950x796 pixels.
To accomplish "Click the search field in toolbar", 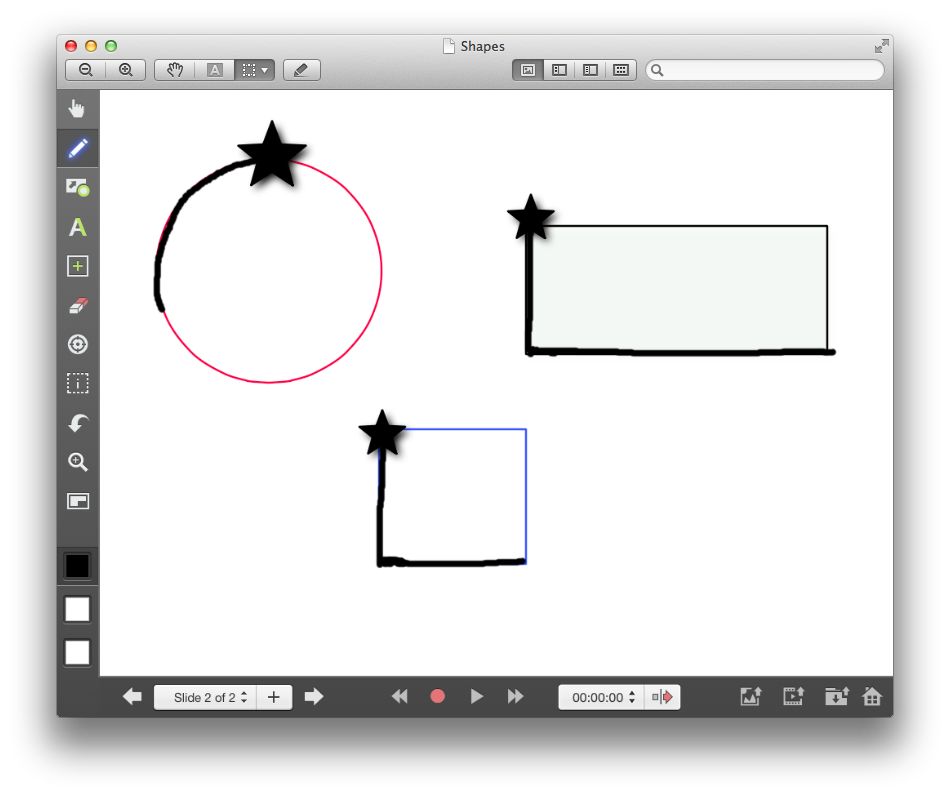I will click(765, 70).
